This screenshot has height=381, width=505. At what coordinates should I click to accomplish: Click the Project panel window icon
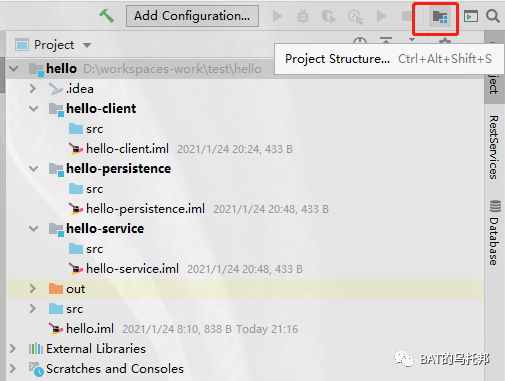pyautogui.click(x=22, y=45)
